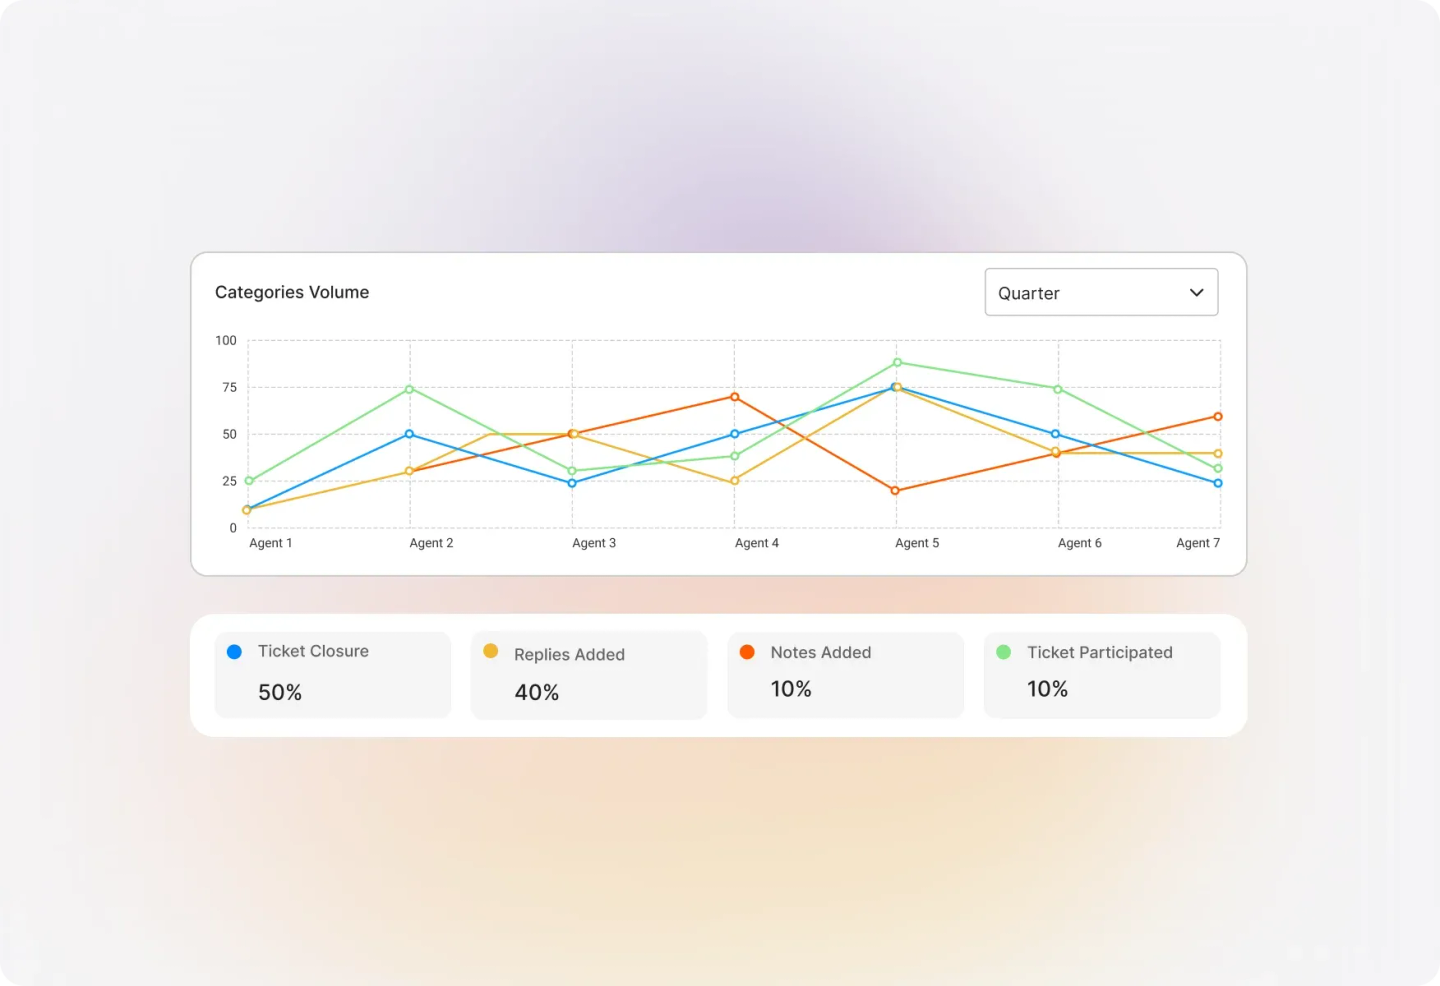Screen dimensions: 1440x986
Task: Click the Agent 1 x-axis label
Action: pyautogui.click(x=271, y=543)
